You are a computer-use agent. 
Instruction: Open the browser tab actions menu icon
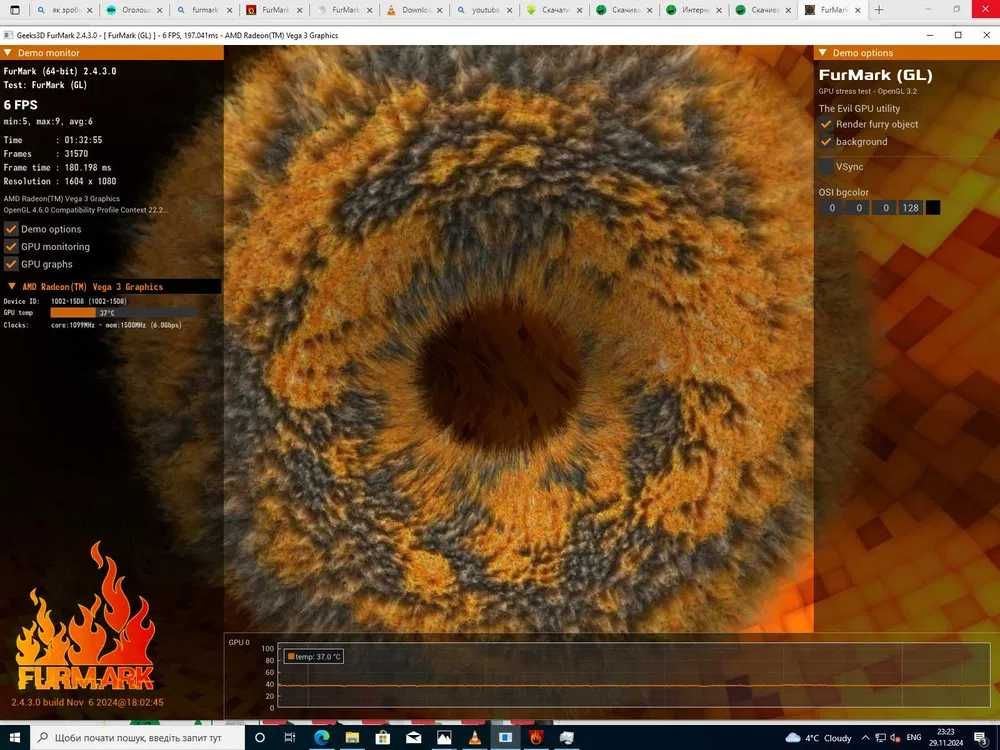(15, 10)
